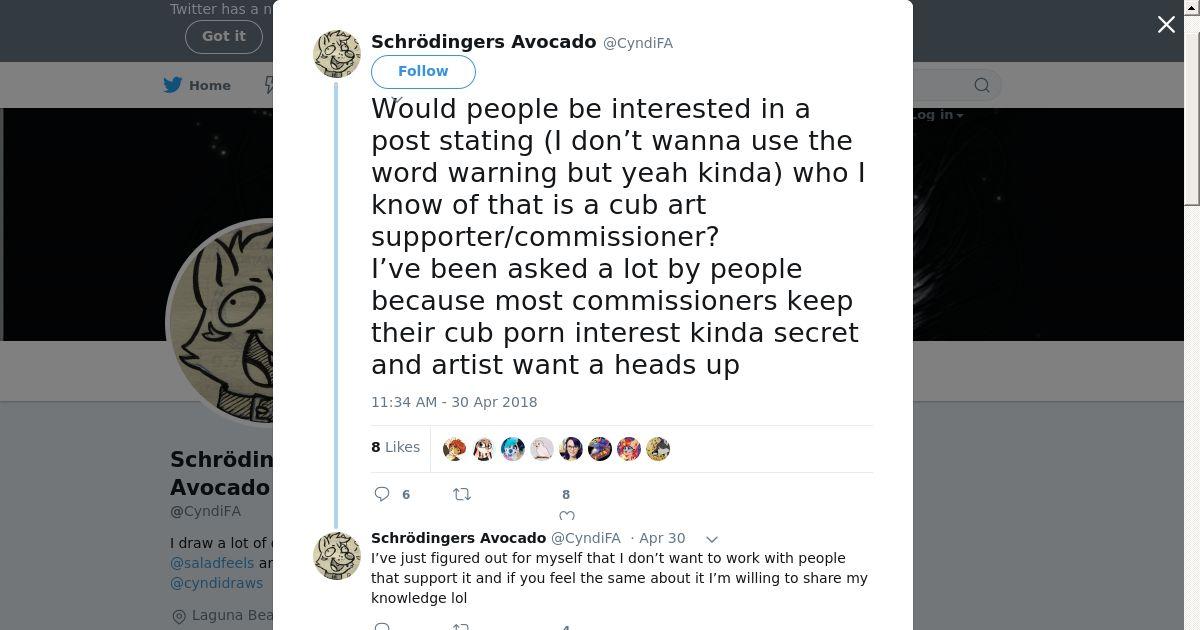Click the location pin icon near Laguna Beach
The width and height of the screenshot is (1200, 630).
point(179,616)
